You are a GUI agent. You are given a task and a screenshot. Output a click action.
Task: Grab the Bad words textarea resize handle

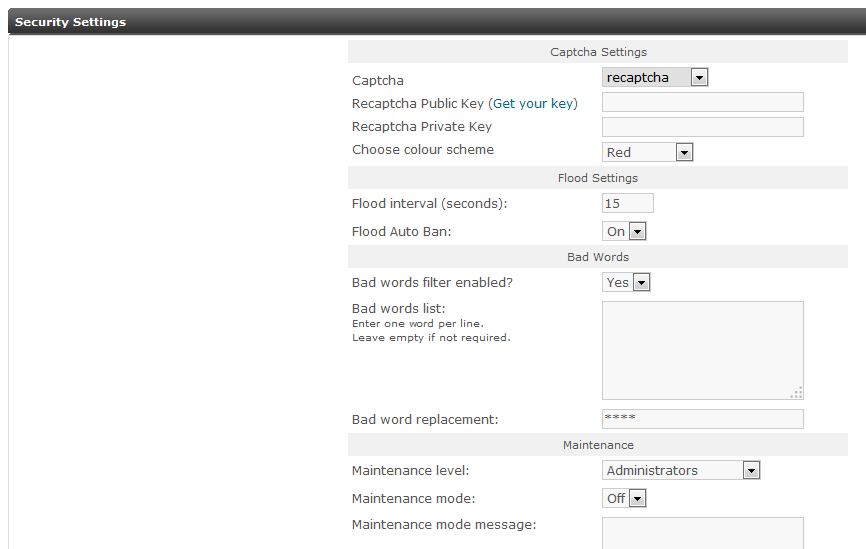pos(797,393)
